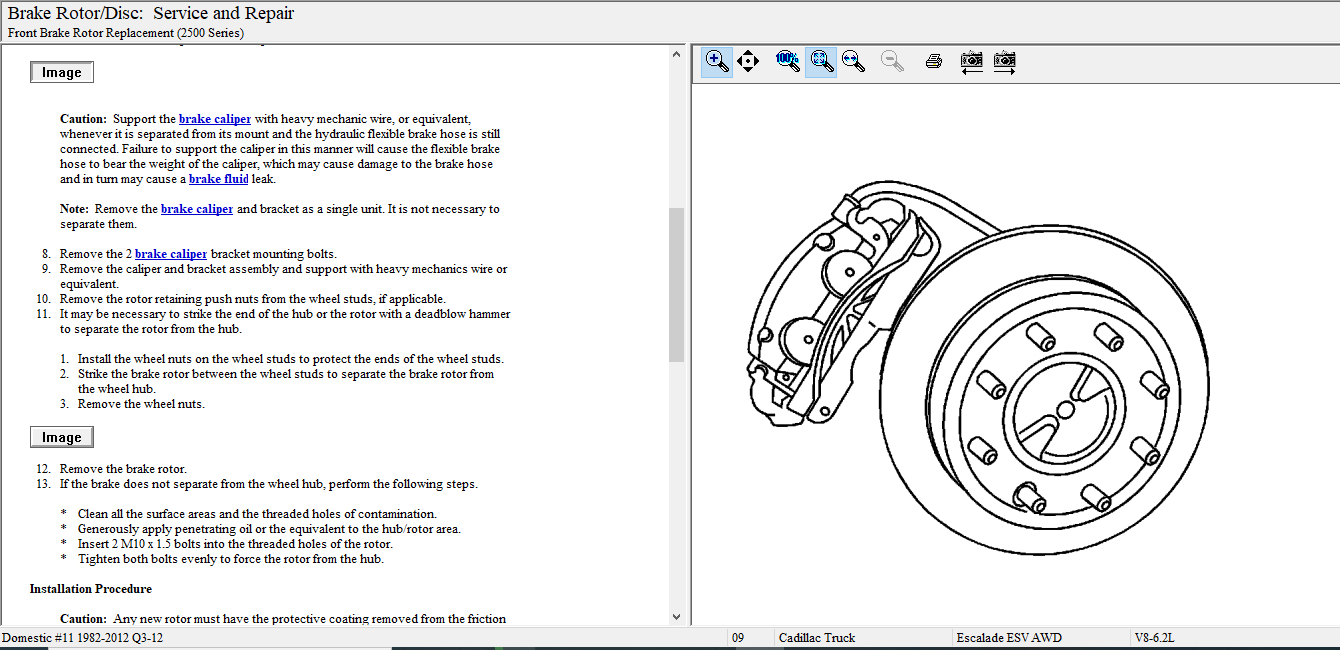This screenshot has width=1340, height=650.
Task: Click Escalade ESV AWD in status bar
Action: point(1008,638)
